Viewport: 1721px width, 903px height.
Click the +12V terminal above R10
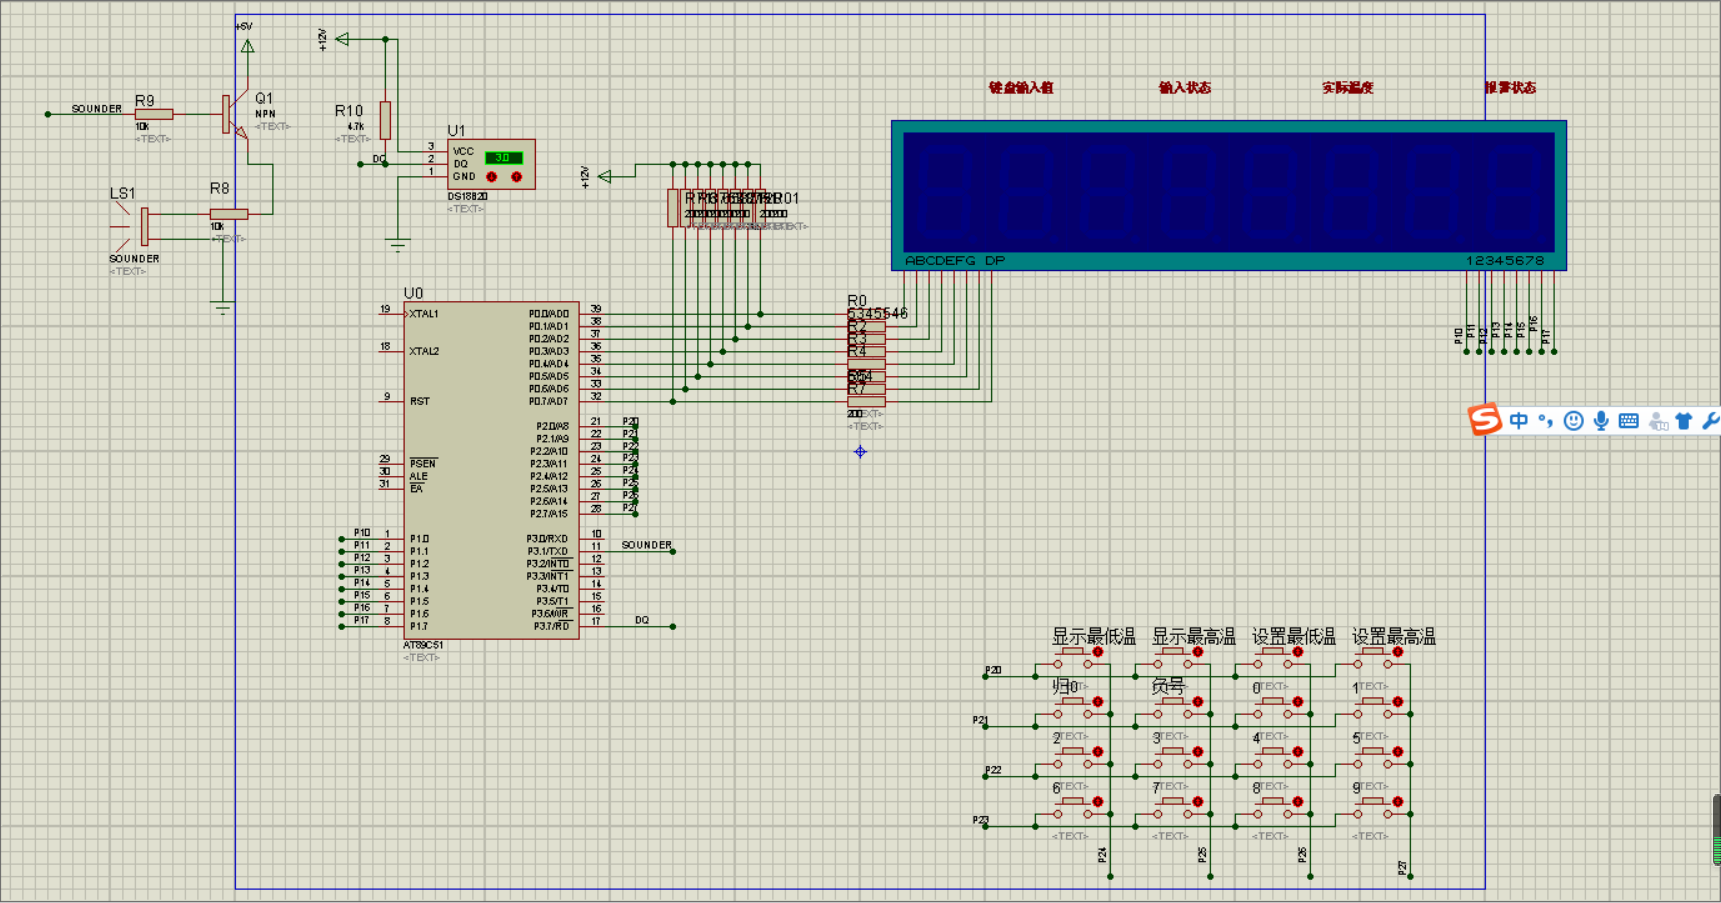click(x=343, y=39)
